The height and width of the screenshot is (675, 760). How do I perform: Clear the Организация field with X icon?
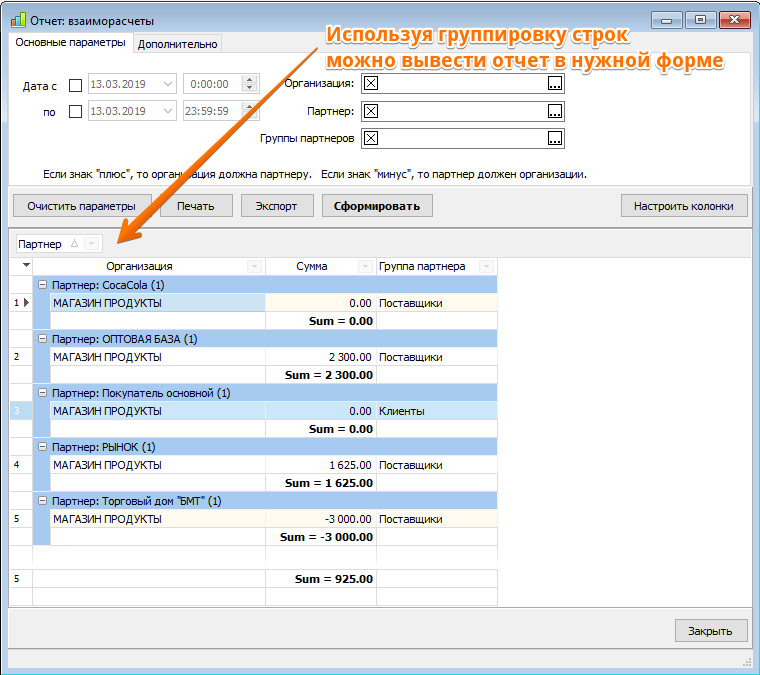point(371,83)
